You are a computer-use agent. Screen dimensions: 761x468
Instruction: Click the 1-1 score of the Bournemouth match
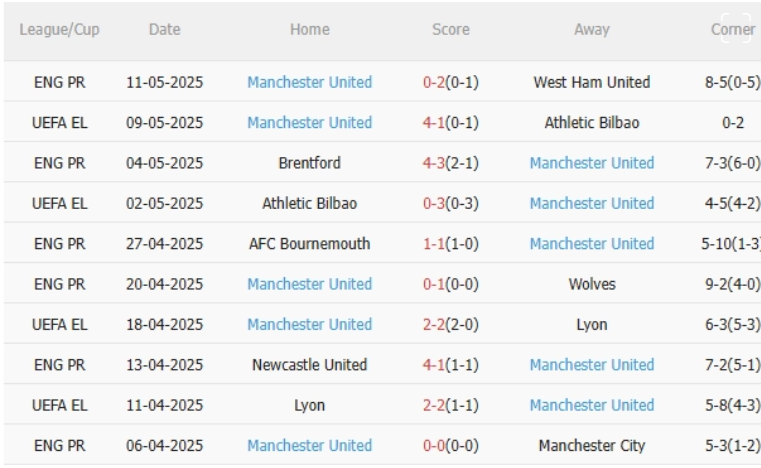coord(433,243)
